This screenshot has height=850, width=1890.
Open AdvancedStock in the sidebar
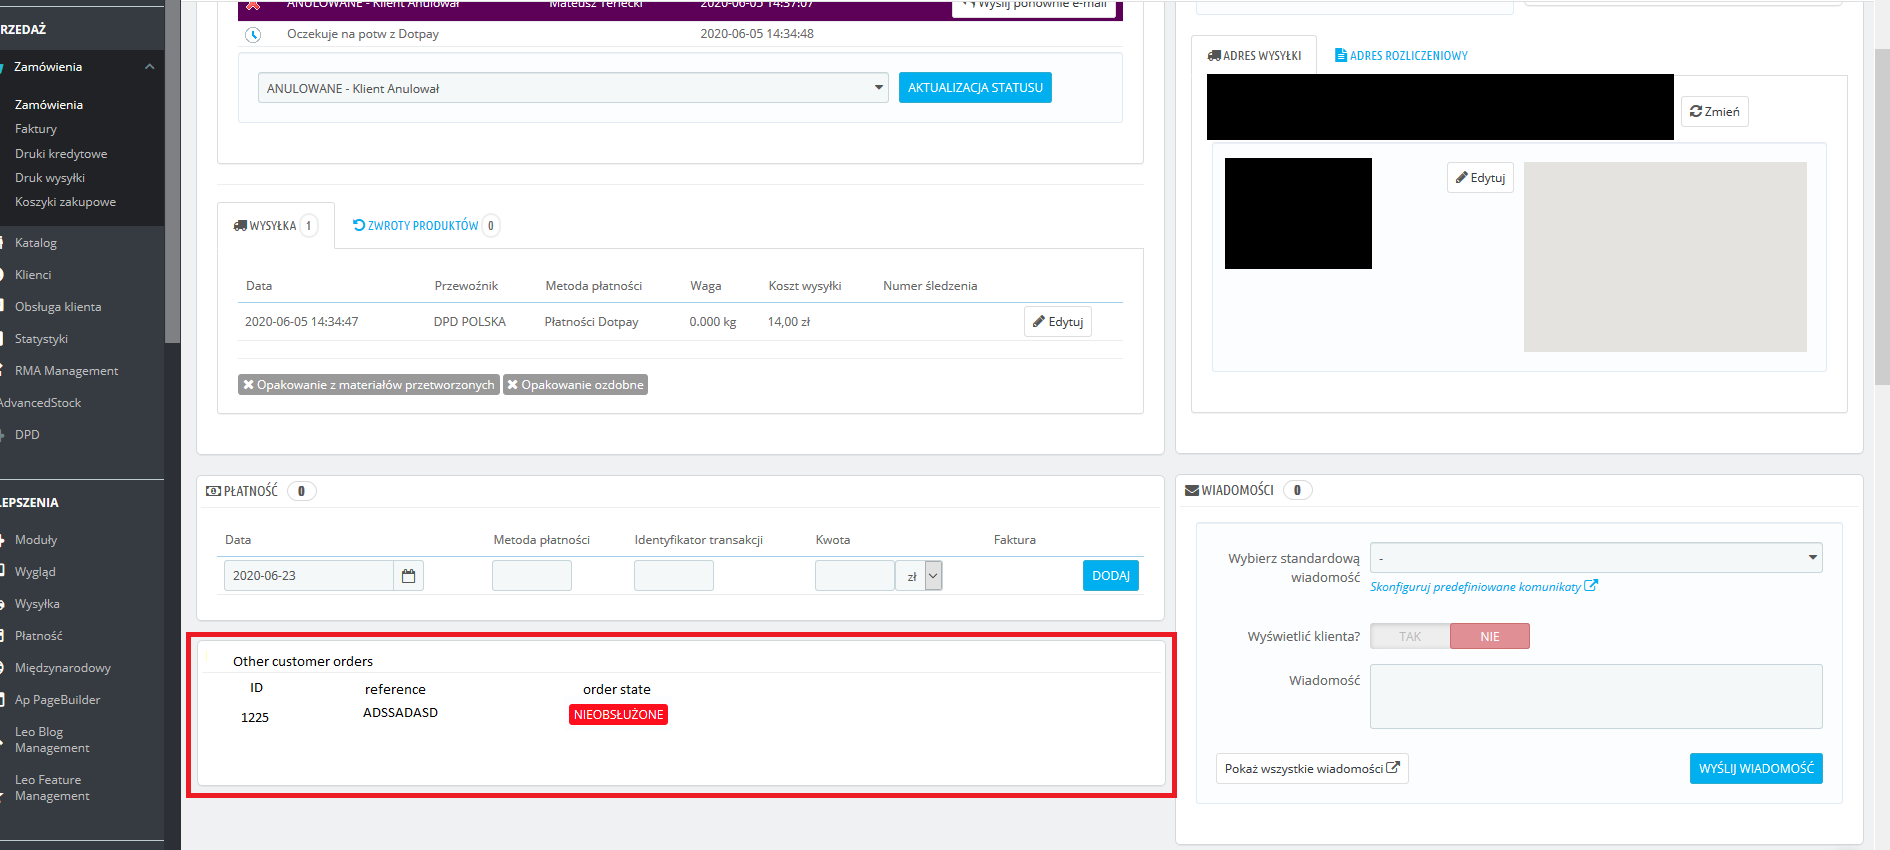pyautogui.click(x=40, y=403)
